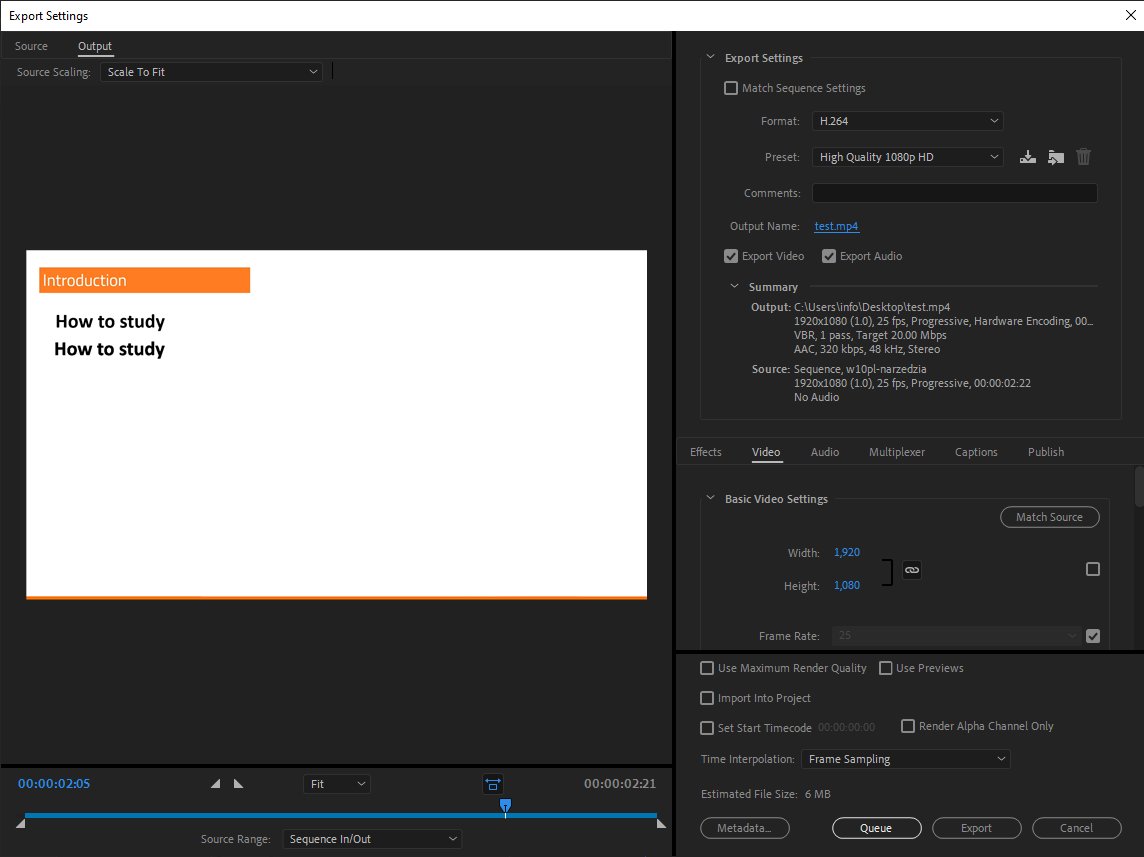Click the Queue button
Image resolution: width=1144 pixels, height=857 pixels.
pyautogui.click(x=876, y=828)
